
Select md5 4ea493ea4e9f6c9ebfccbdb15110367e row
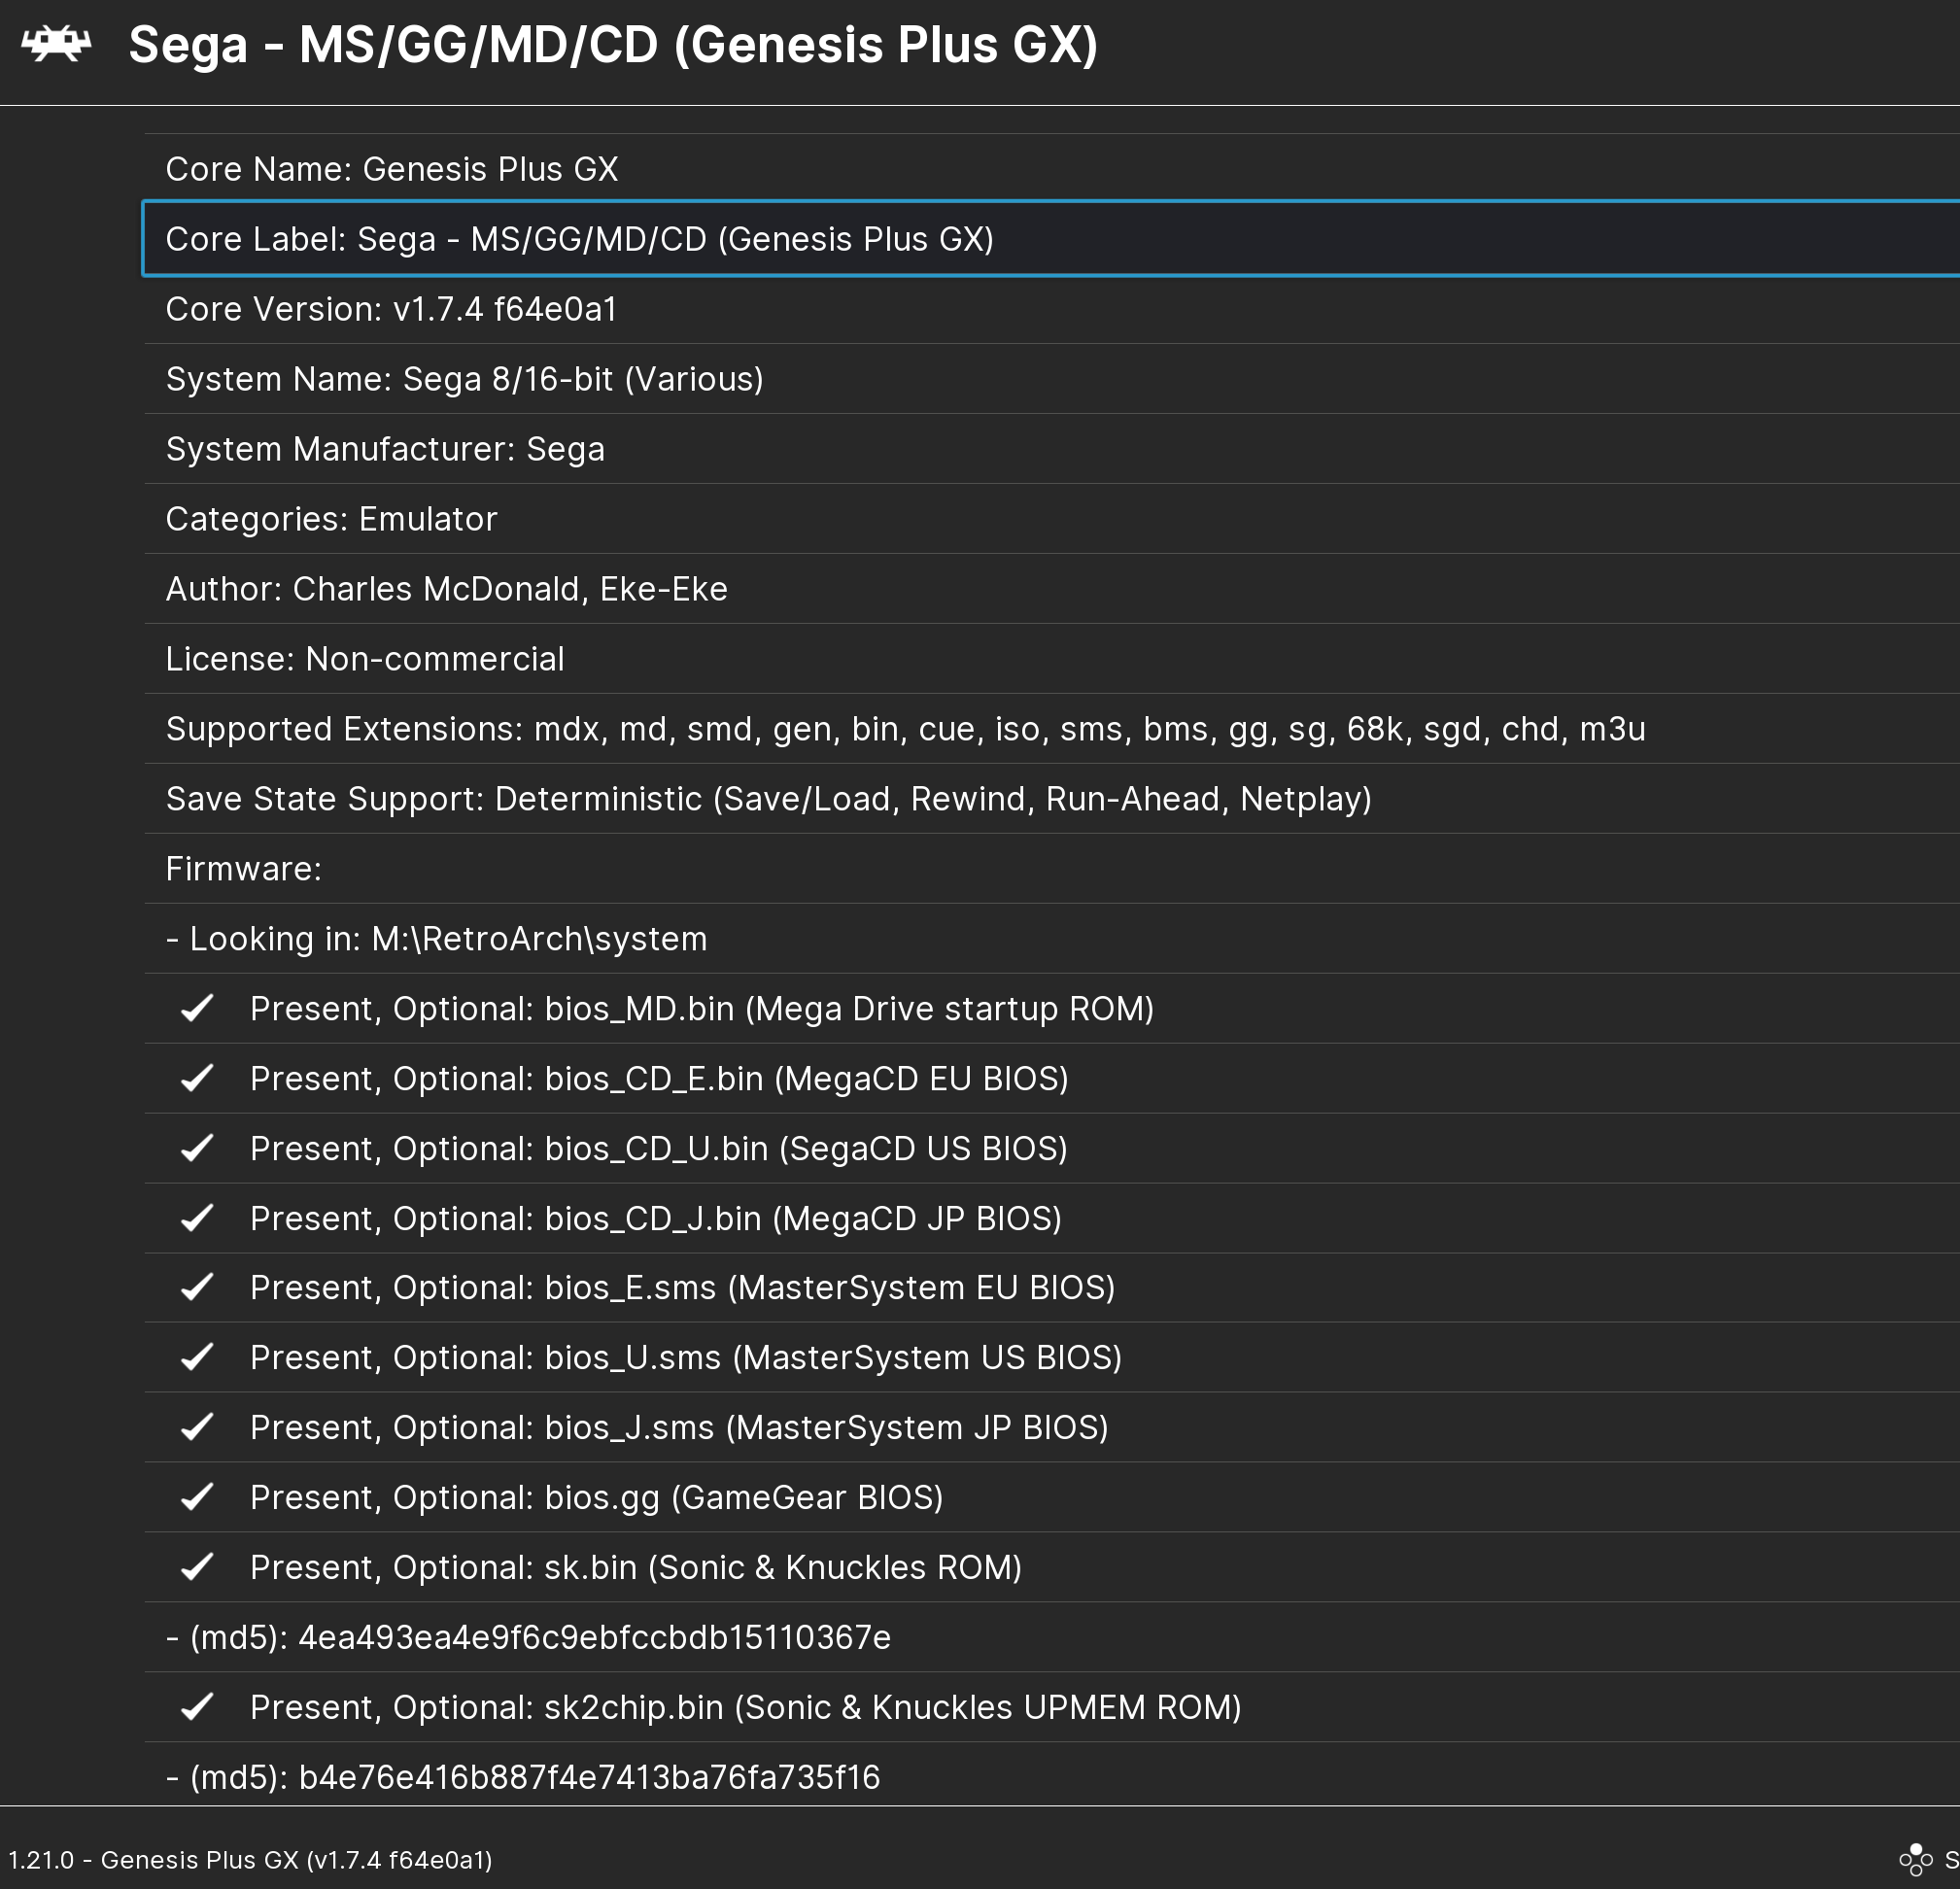point(1052,1638)
